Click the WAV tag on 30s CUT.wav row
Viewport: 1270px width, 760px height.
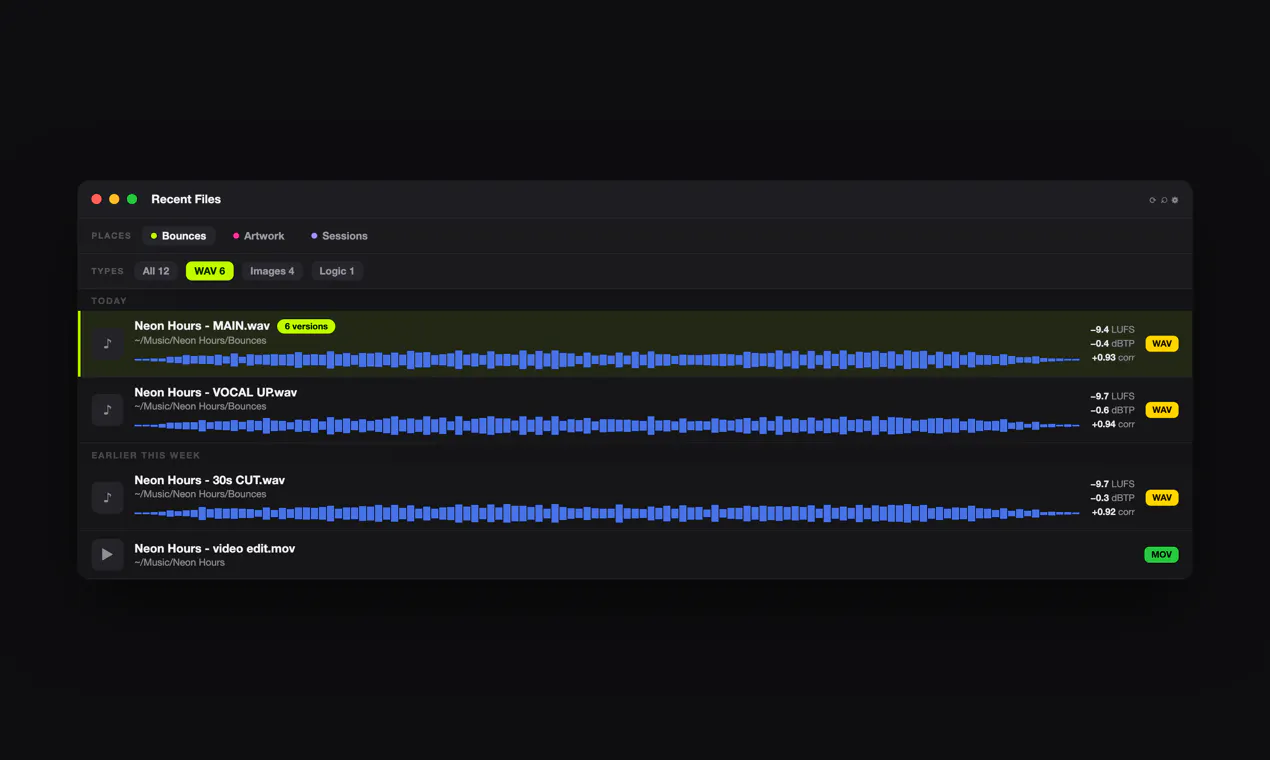pyautogui.click(x=1161, y=497)
